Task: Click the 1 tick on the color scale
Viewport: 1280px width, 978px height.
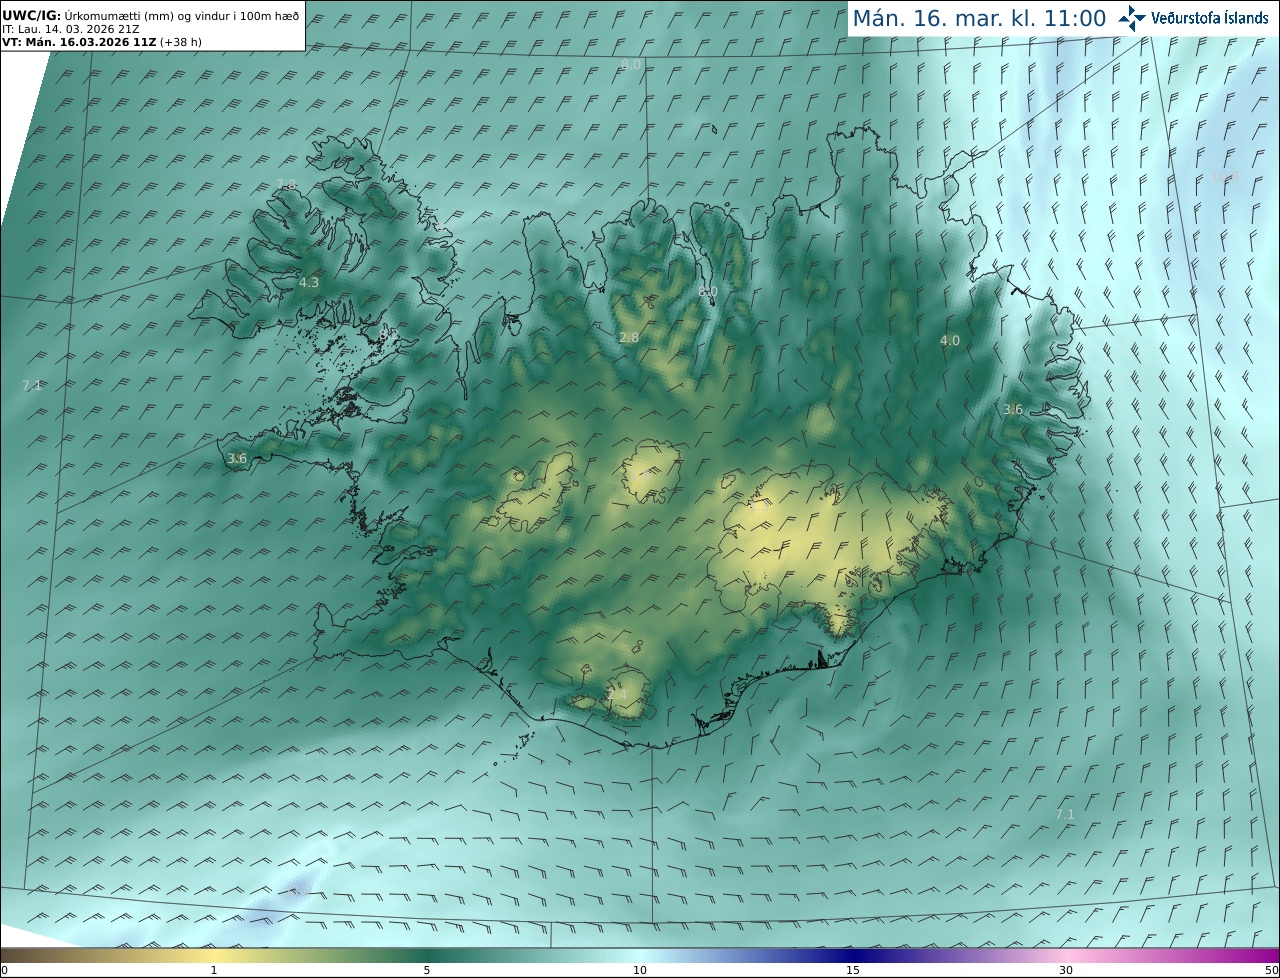Action: (x=214, y=970)
